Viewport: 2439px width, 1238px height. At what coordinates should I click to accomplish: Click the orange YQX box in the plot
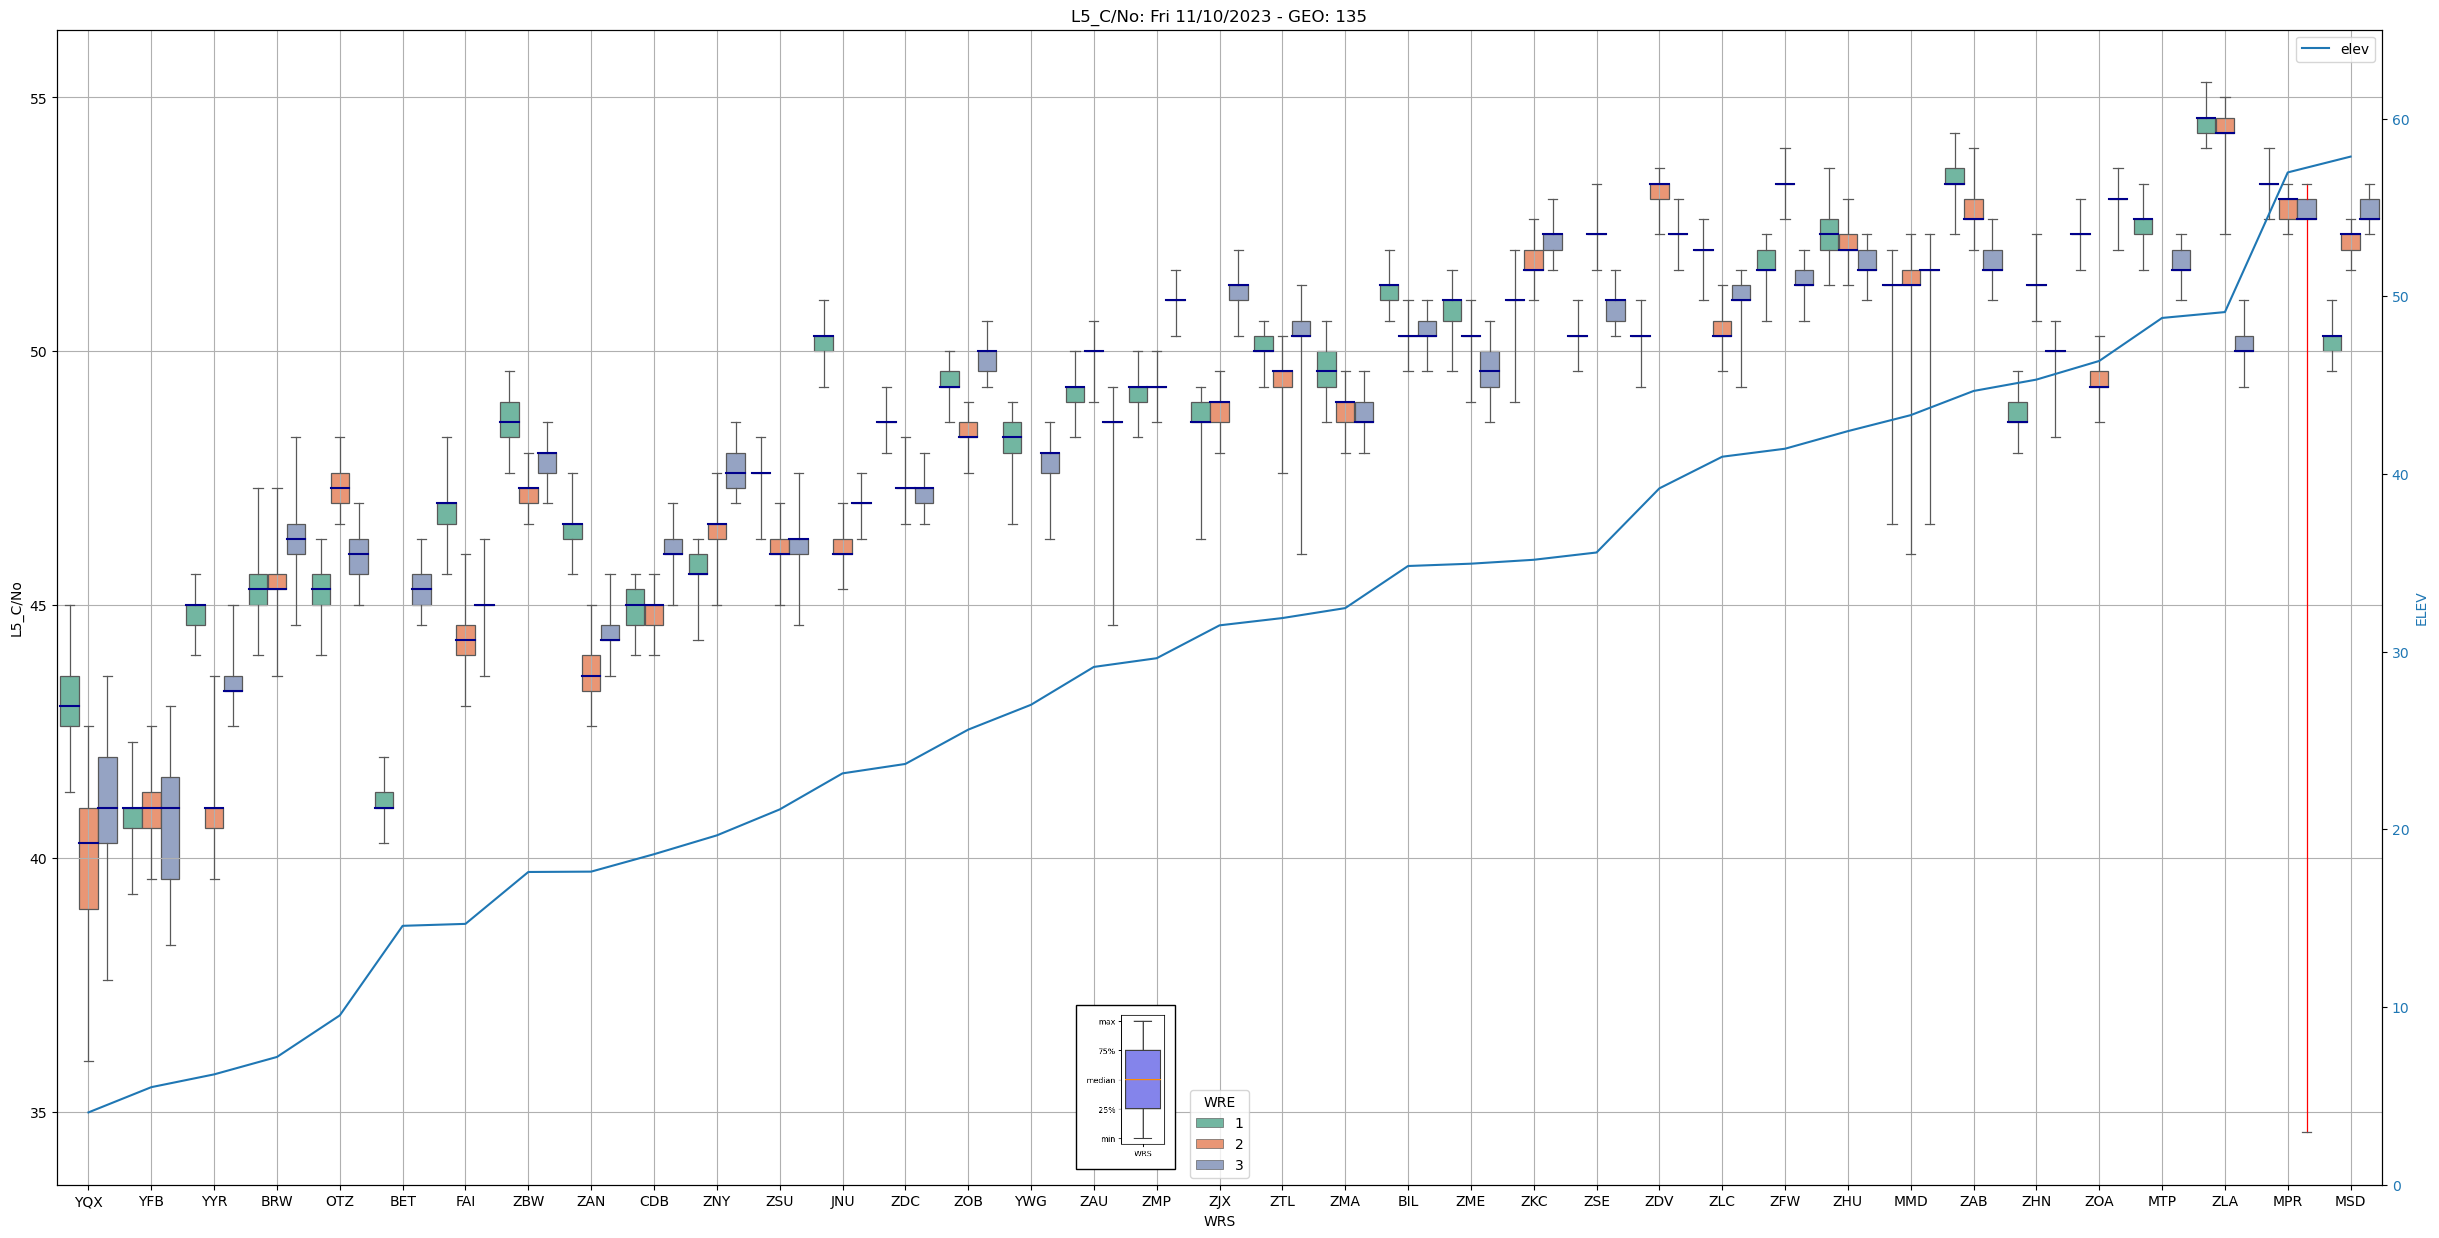point(88,859)
